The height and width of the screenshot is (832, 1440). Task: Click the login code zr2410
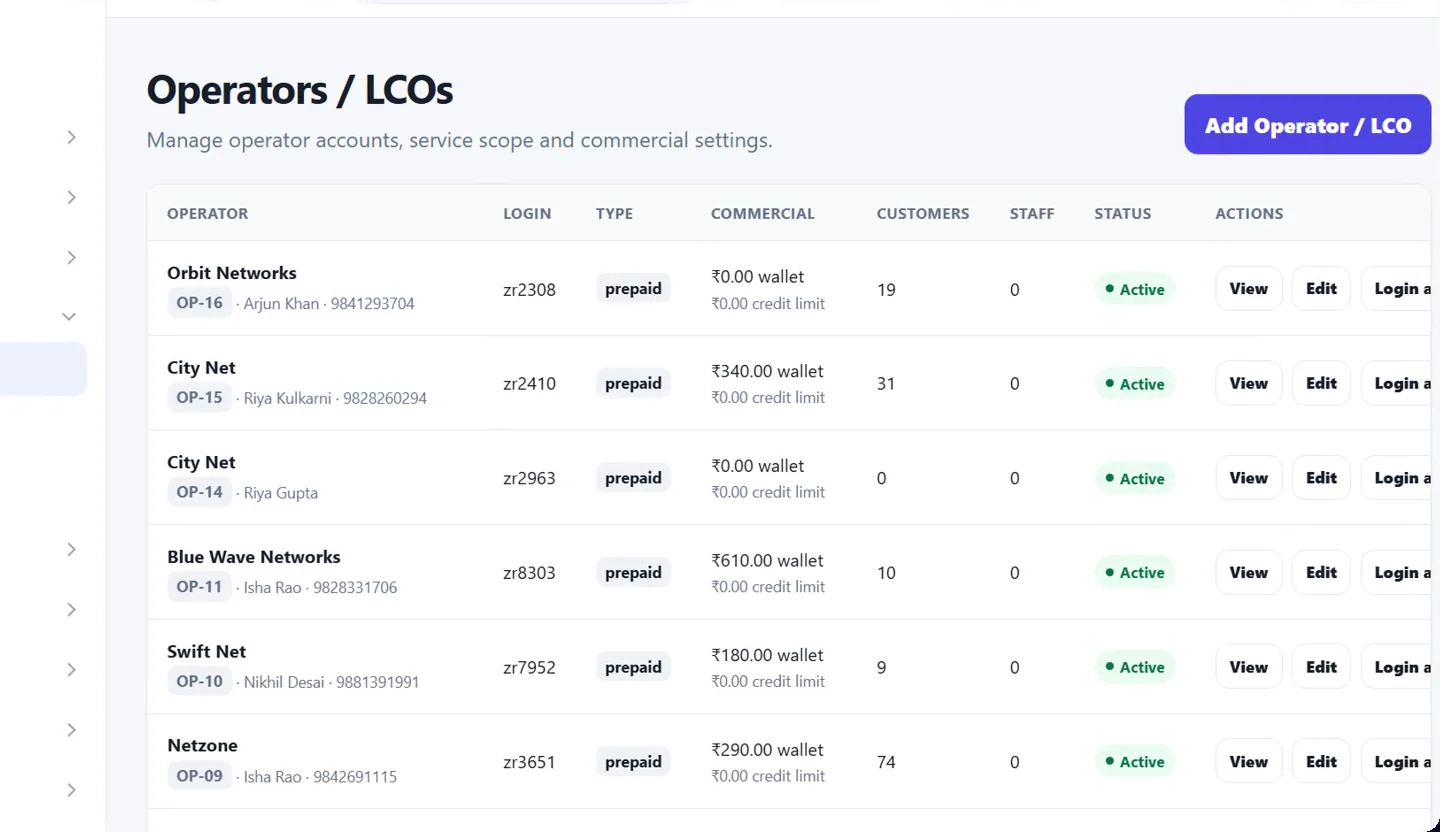[x=529, y=384]
